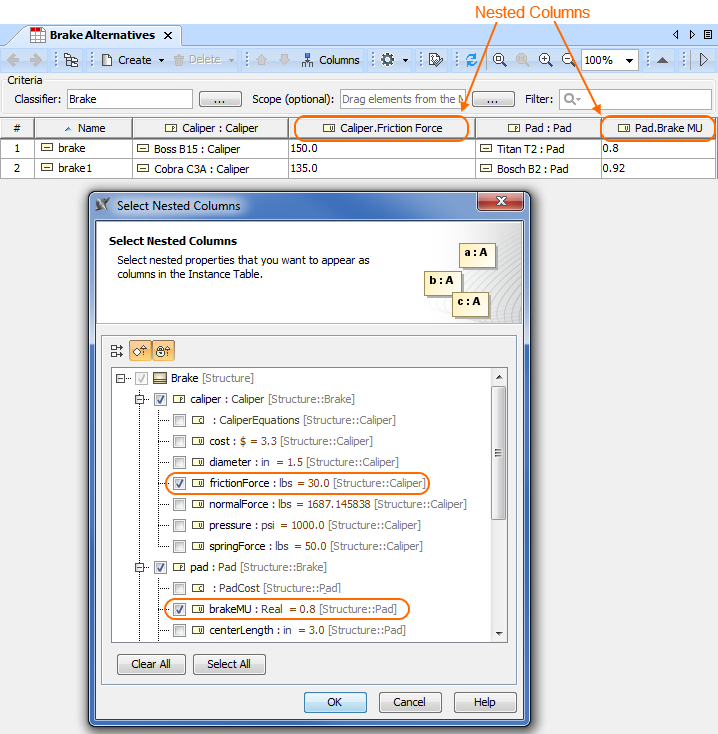Click the Pad.Brake MU column header
The image size is (718, 734).
coord(659,128)
